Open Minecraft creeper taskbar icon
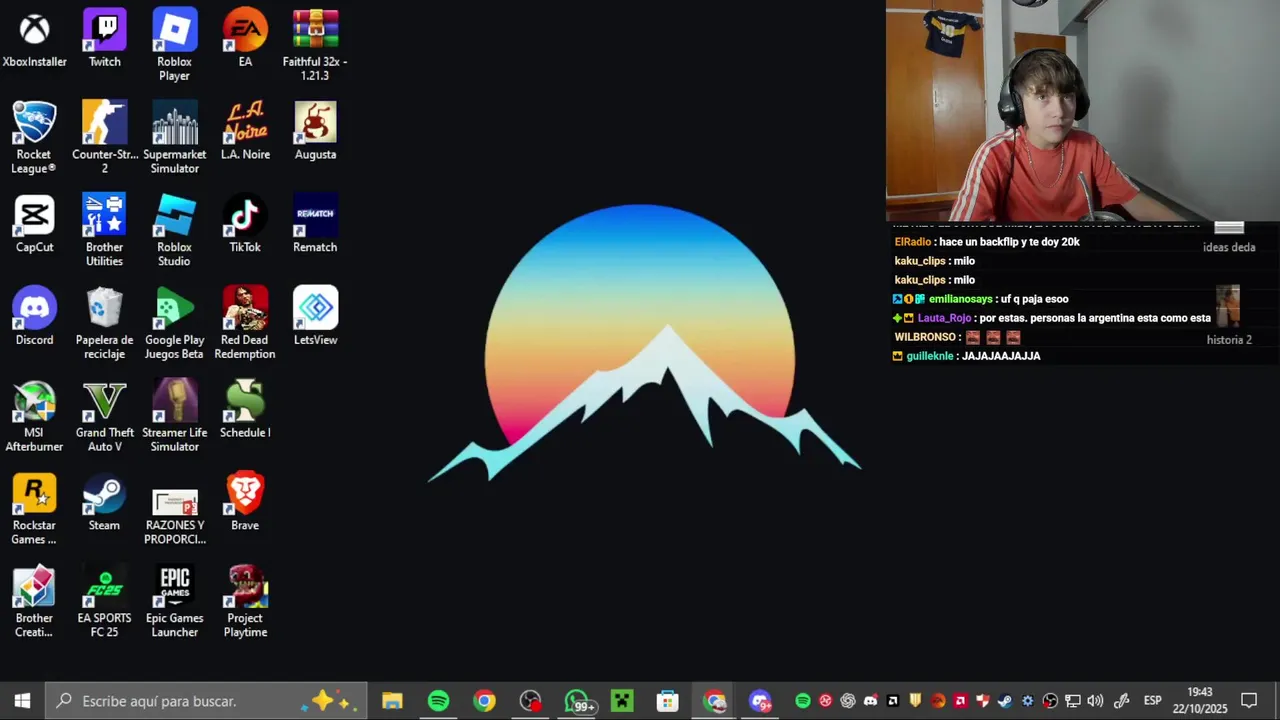The width and height of the screenshot is (1280, 720). point(622,701)
